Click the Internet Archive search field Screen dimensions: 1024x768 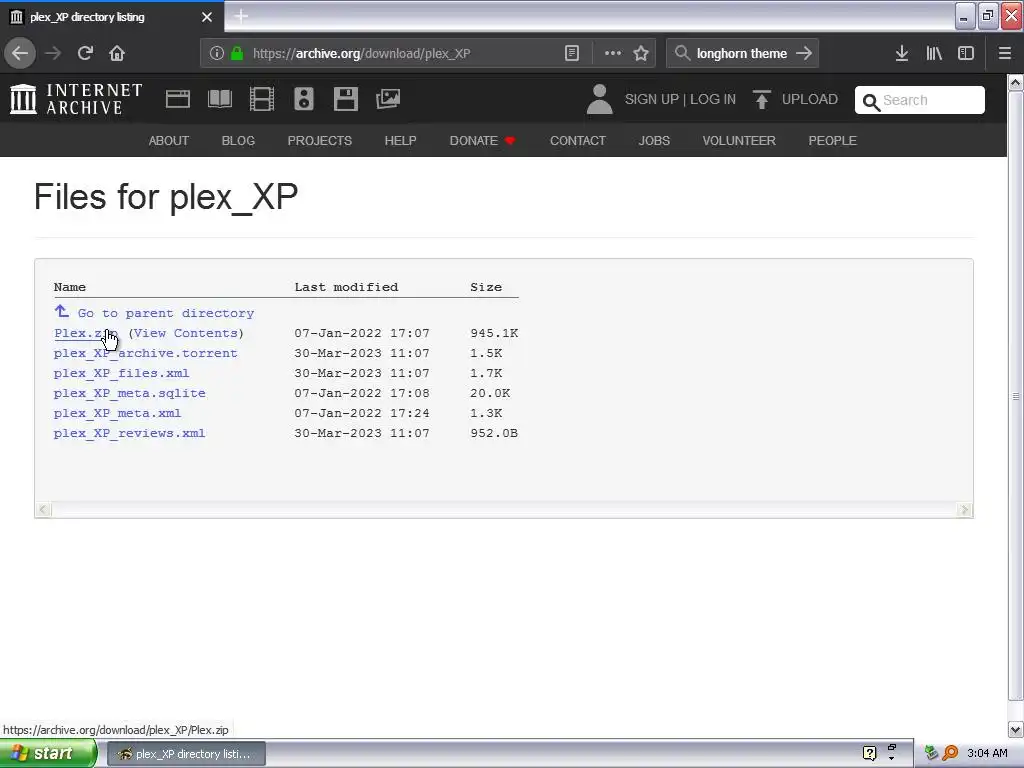[920, 100]
